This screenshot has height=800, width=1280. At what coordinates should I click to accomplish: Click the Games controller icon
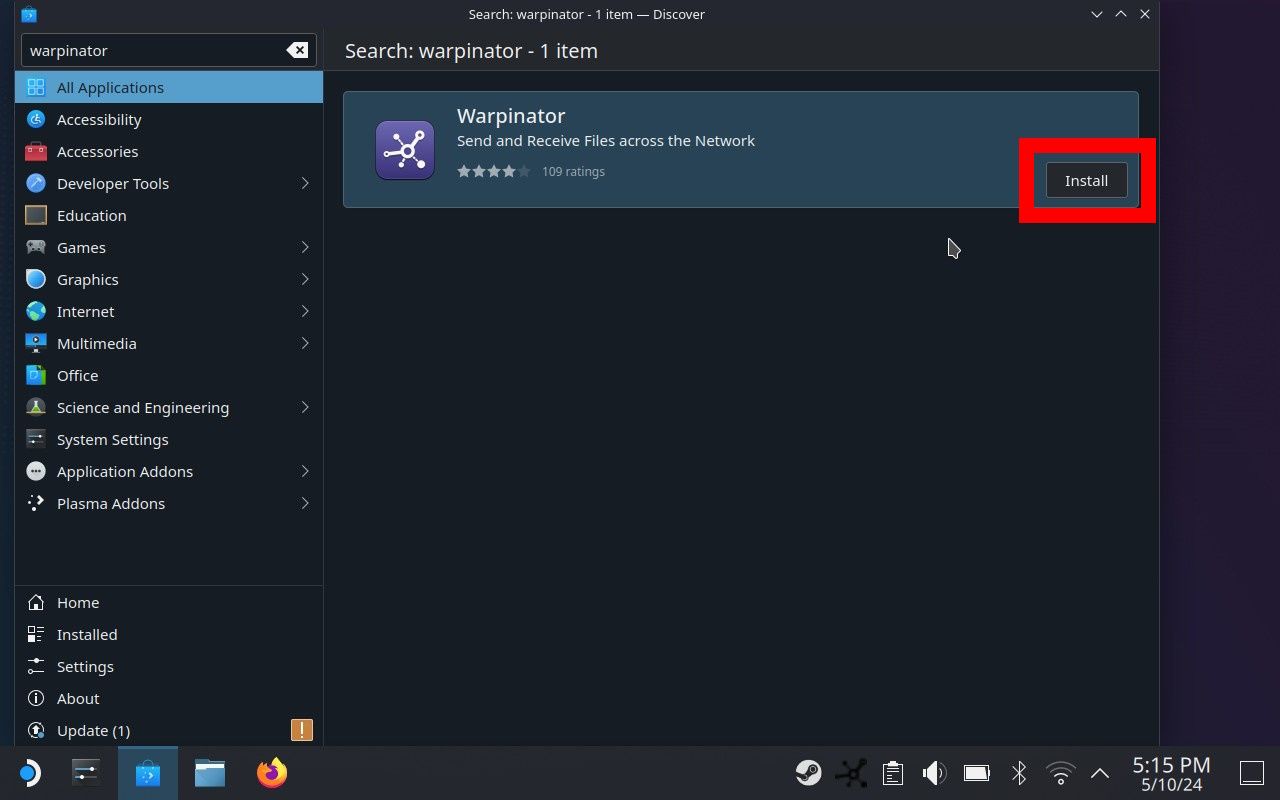pyautogui.click(x=36, y=247)
